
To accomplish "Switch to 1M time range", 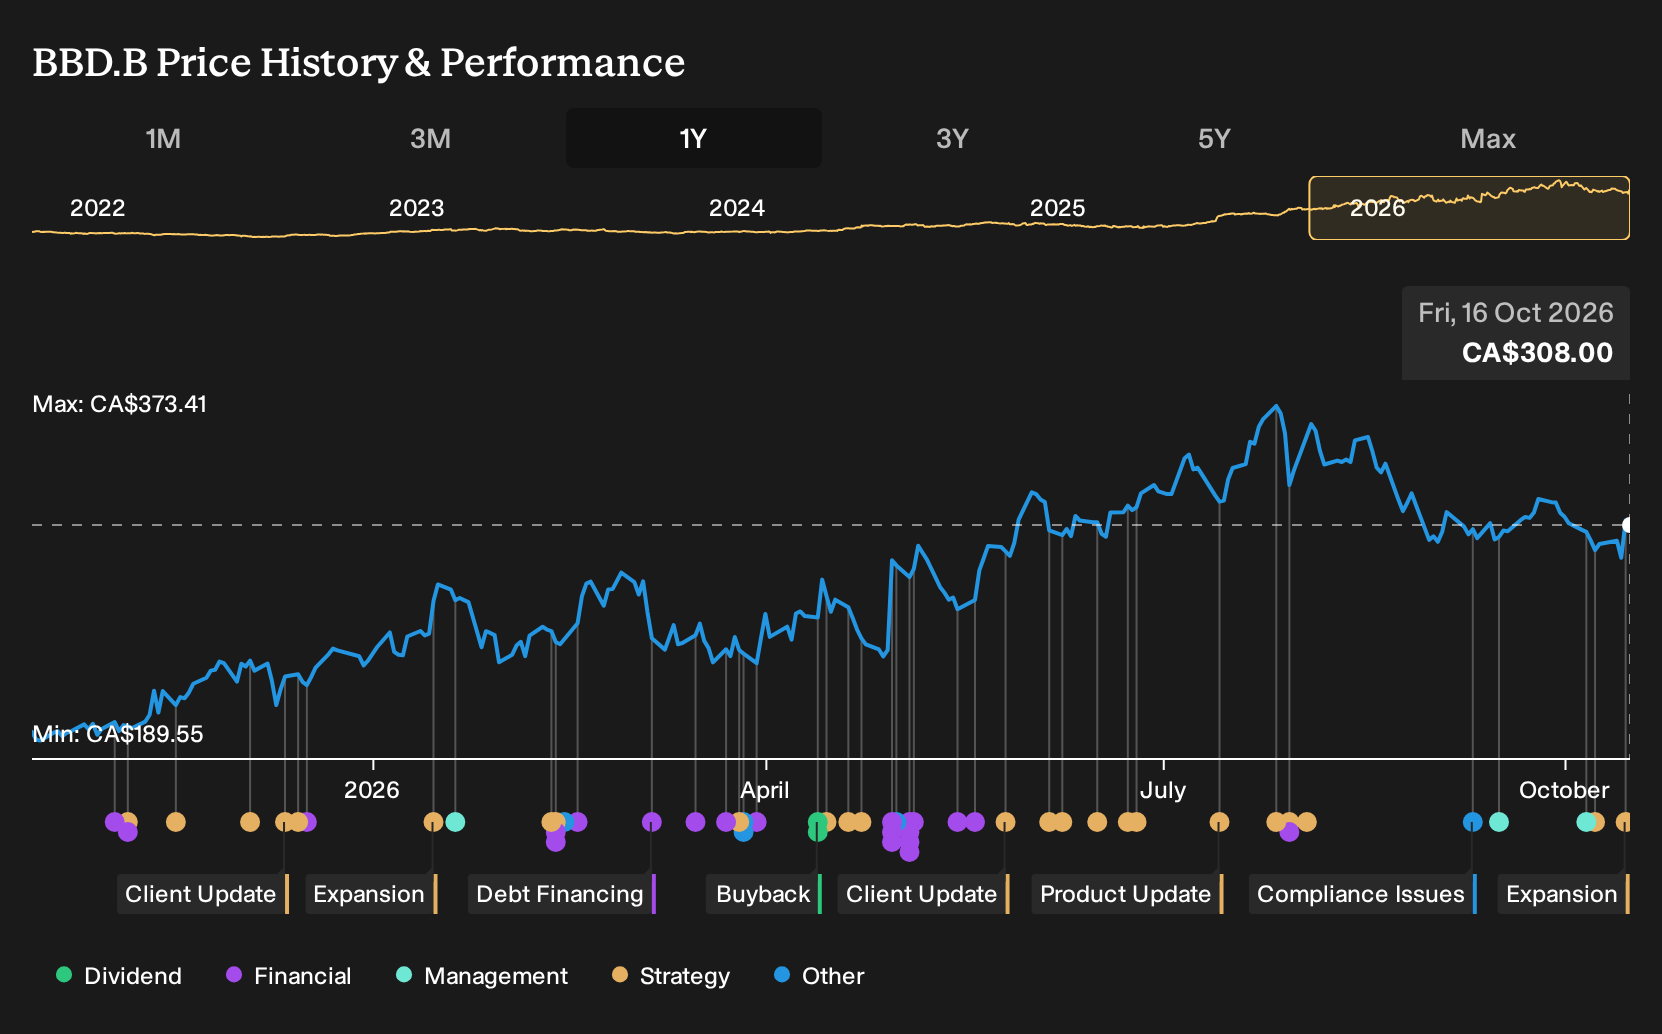I will coord(163,138).
